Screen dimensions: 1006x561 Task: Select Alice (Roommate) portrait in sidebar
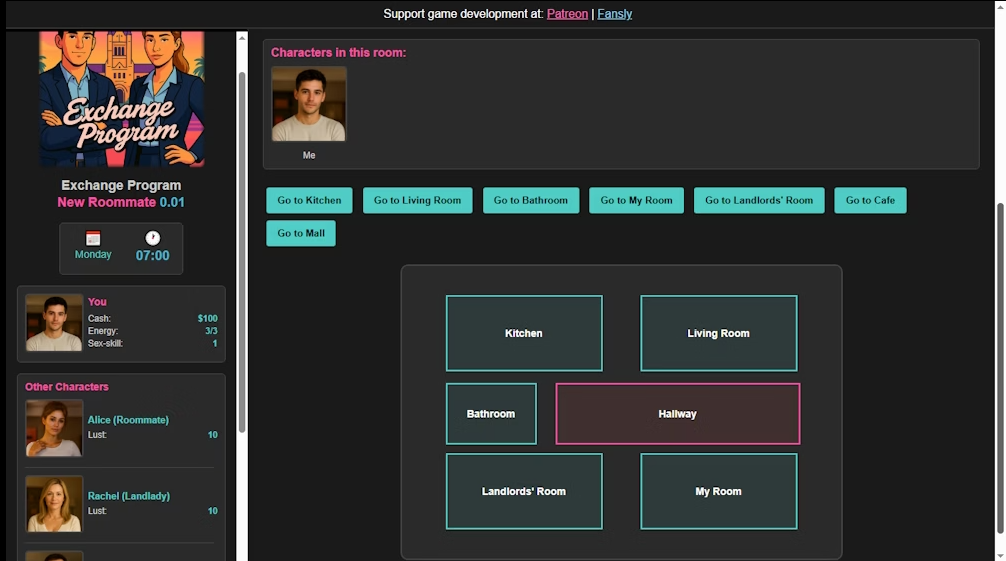pyautogui.click(x=54, y=428)
